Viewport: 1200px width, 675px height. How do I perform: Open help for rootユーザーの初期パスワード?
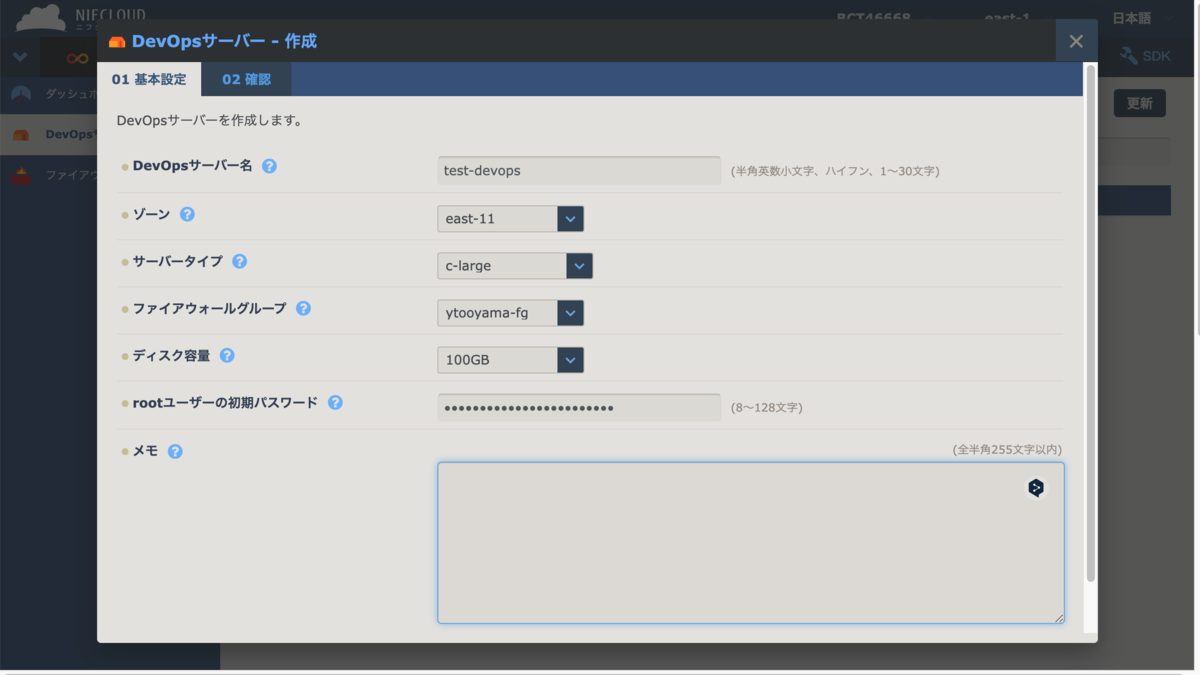point(335,402)
